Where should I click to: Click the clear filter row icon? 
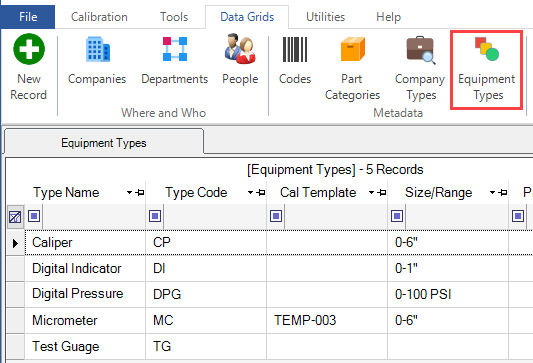[x=15, y=217]
